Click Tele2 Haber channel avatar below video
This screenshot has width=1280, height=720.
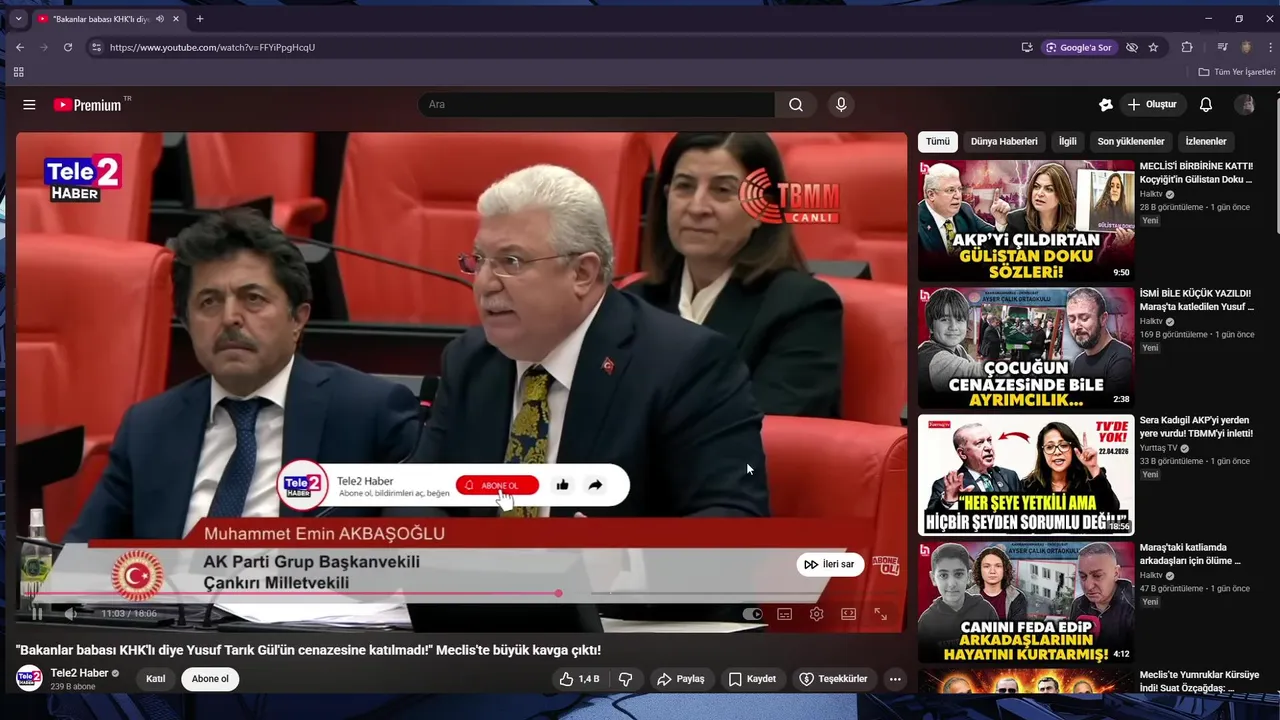pos(29,678)
